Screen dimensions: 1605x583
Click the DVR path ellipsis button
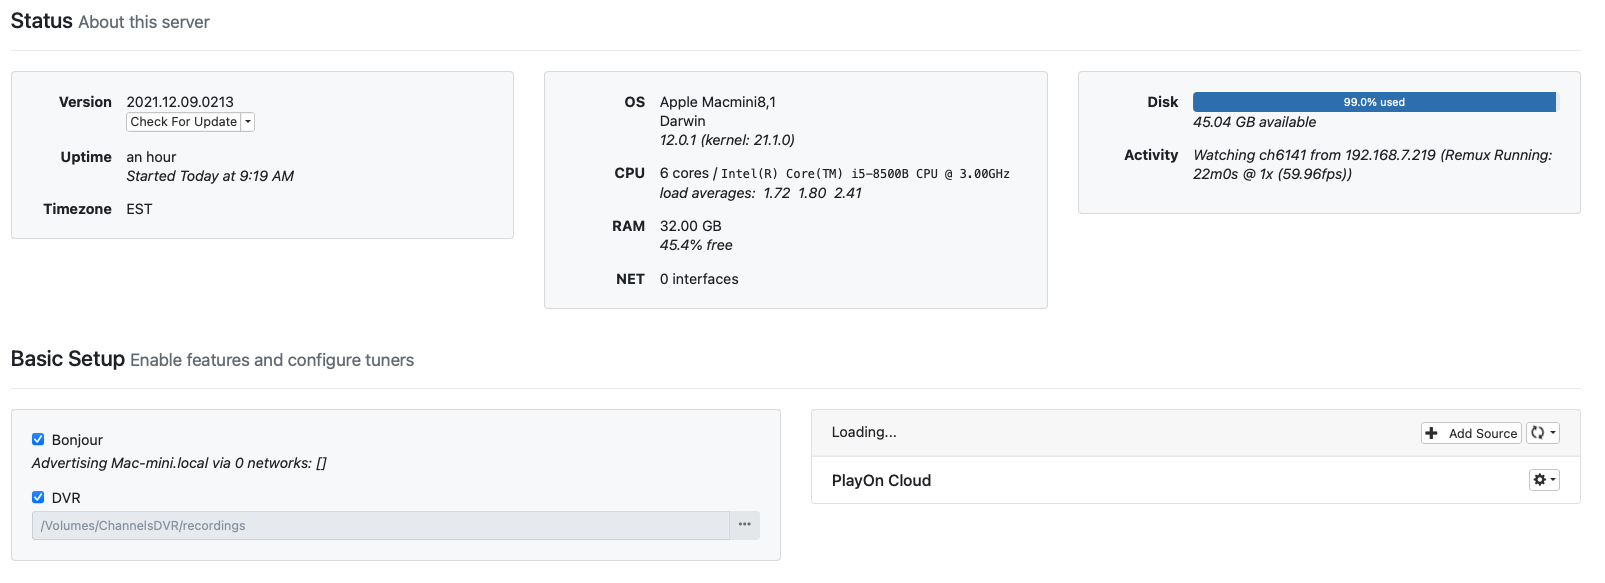(745, 525)
